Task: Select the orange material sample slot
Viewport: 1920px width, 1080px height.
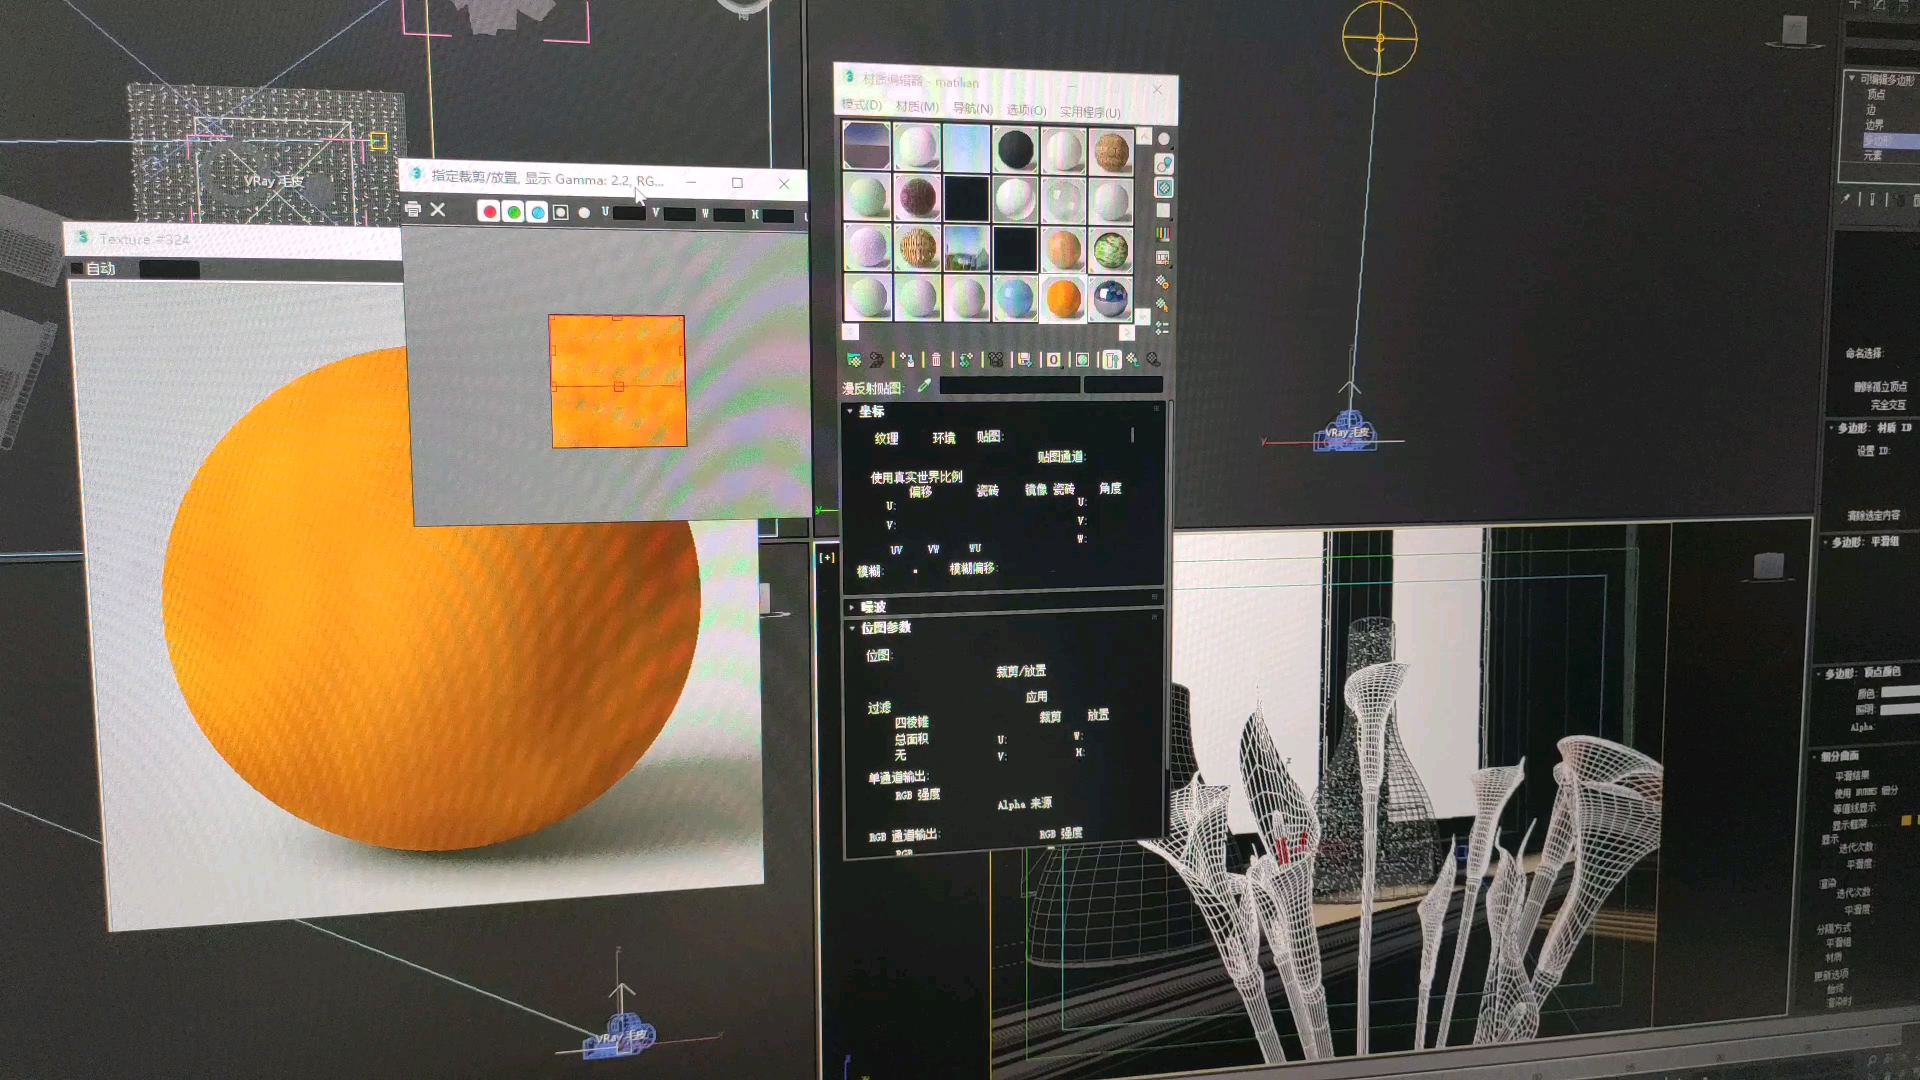Action: (x=1062, y=298)
